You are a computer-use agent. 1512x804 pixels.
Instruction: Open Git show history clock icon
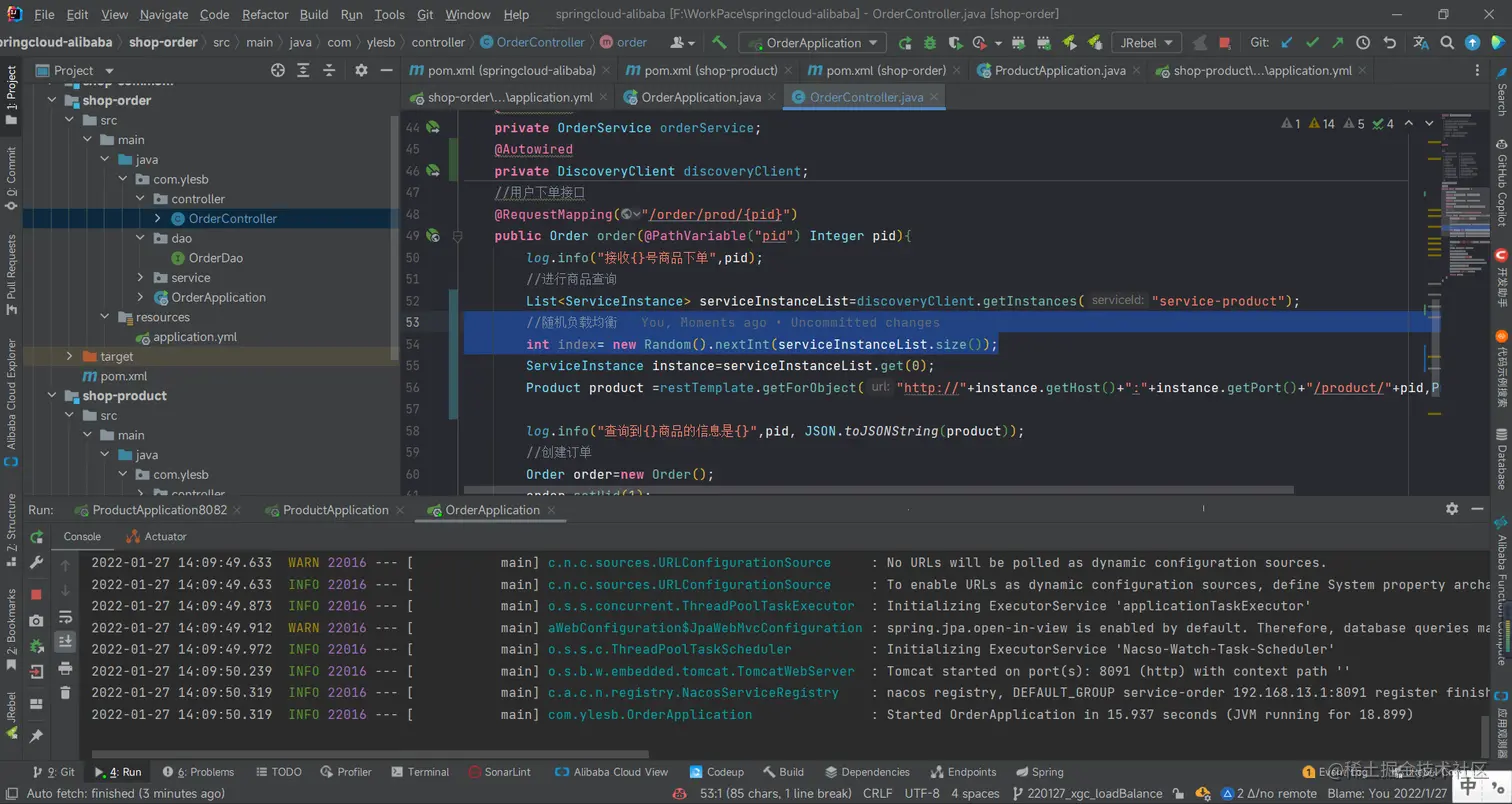[x=1363, y=43]
